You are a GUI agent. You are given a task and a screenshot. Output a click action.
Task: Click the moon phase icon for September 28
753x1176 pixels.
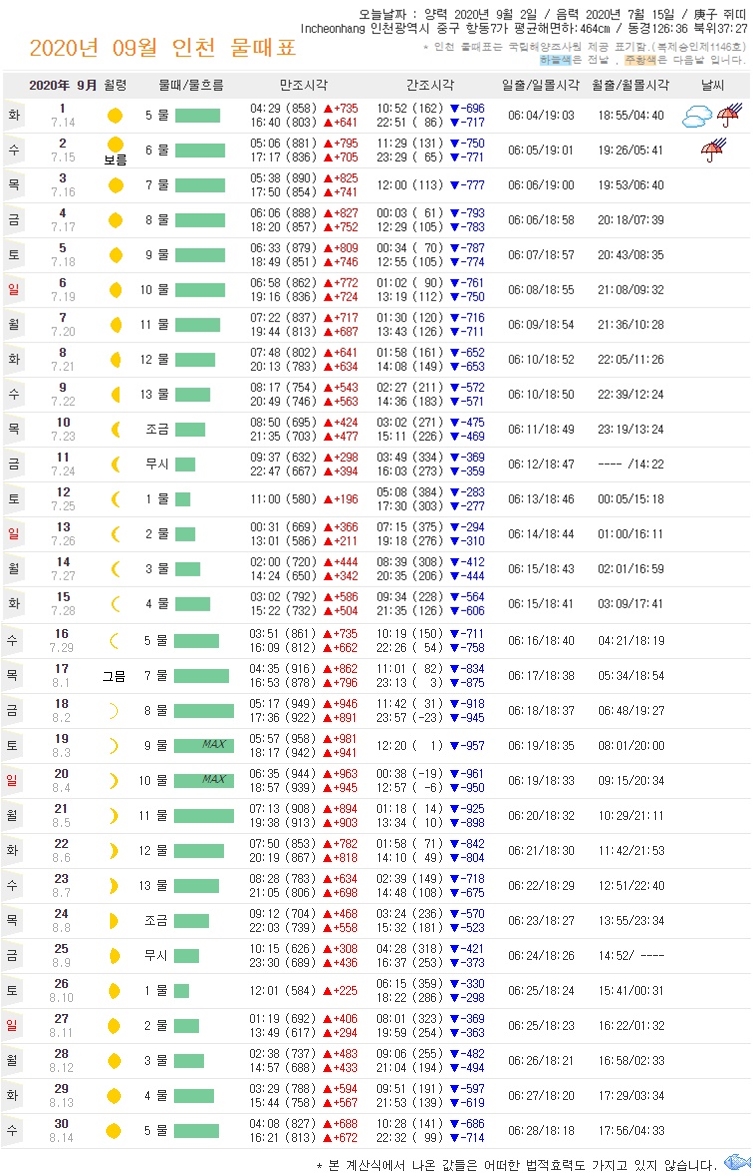click(114, 1060)
